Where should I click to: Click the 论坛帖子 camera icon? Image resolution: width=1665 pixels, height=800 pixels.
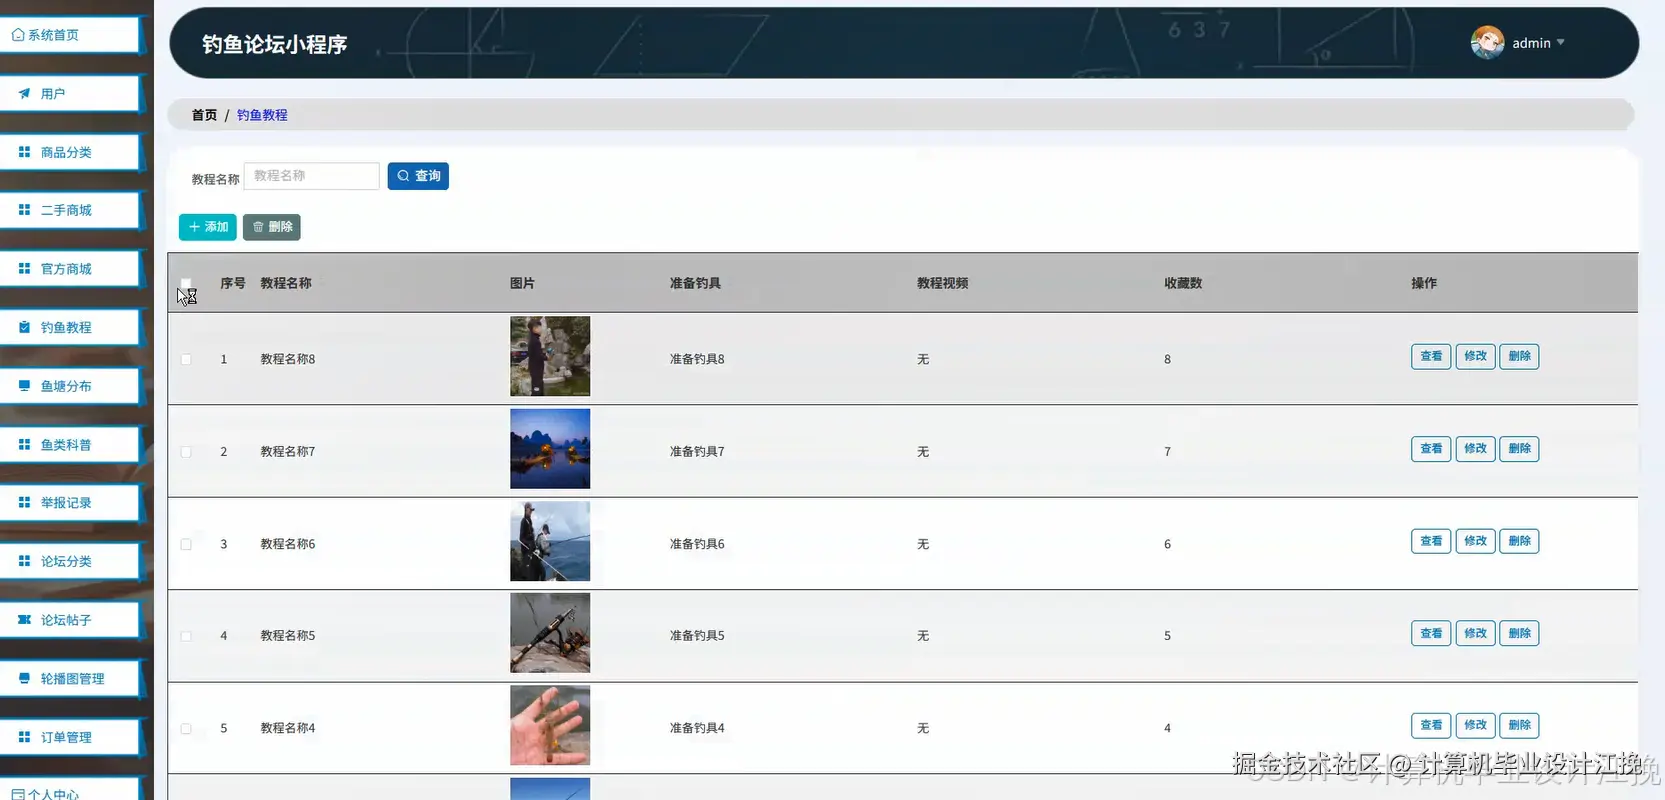tap(24, 620)
